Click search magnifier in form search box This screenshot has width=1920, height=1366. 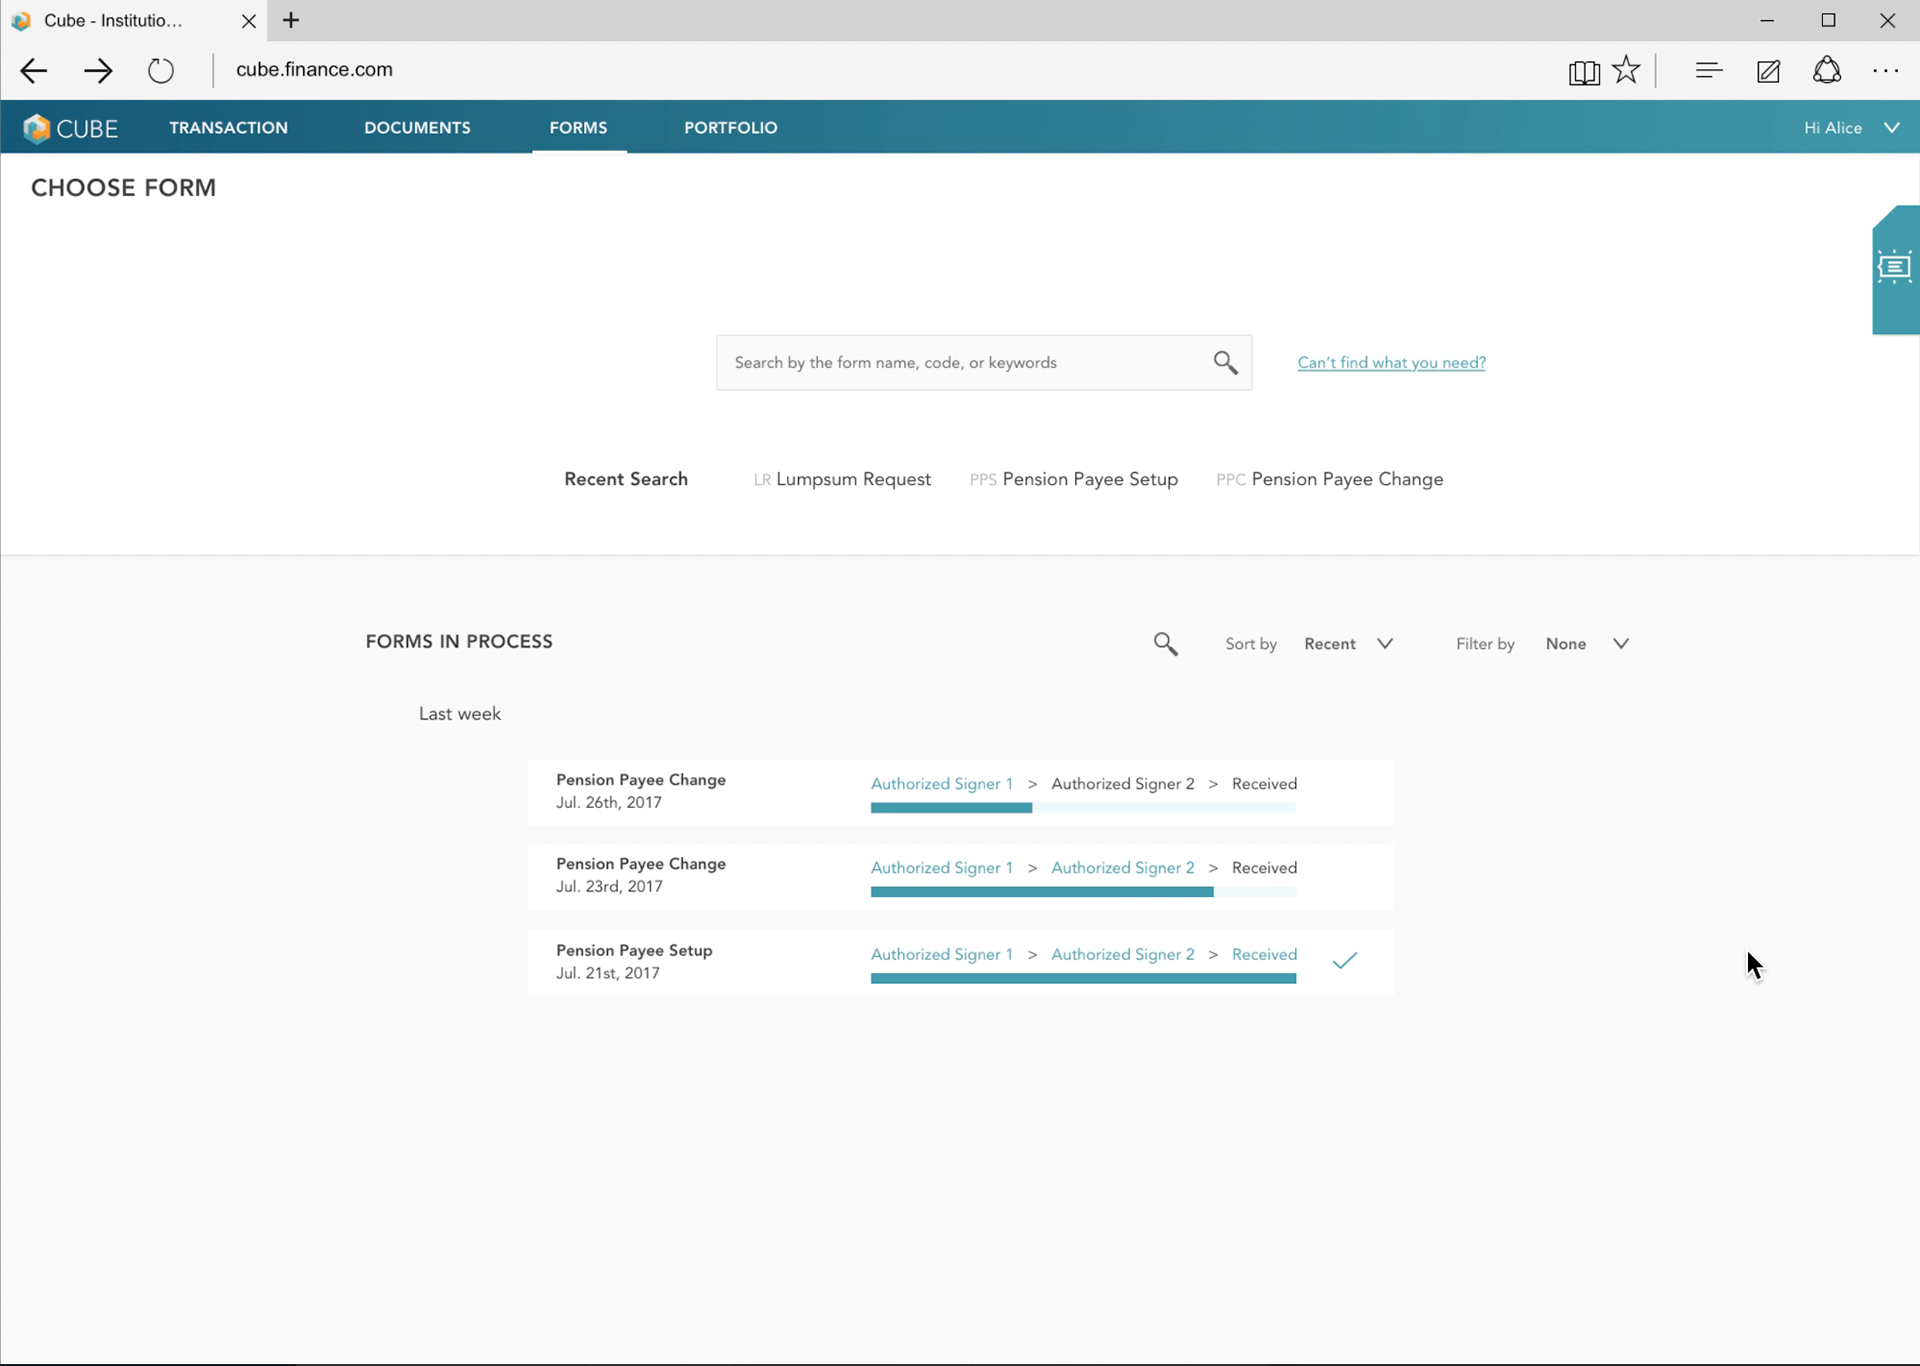(1226, 362)
